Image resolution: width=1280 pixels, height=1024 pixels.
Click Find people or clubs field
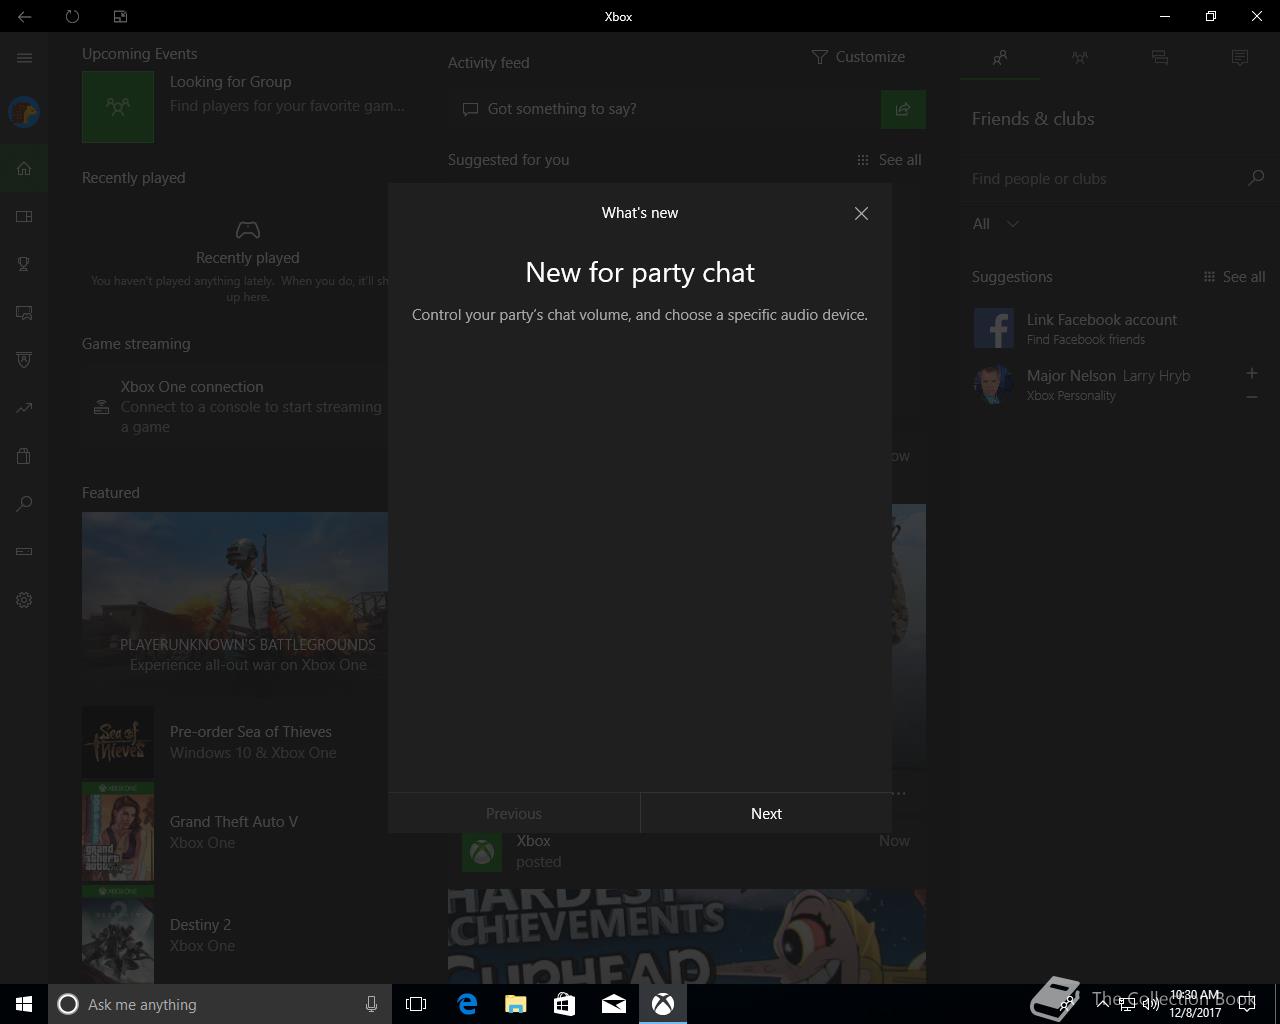[1104, 178]
